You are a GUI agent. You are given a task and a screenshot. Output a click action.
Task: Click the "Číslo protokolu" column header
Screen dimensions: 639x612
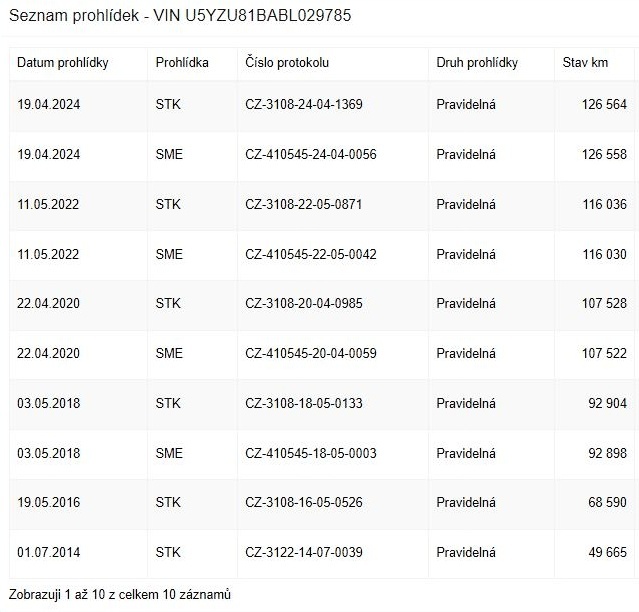(287, 63)
